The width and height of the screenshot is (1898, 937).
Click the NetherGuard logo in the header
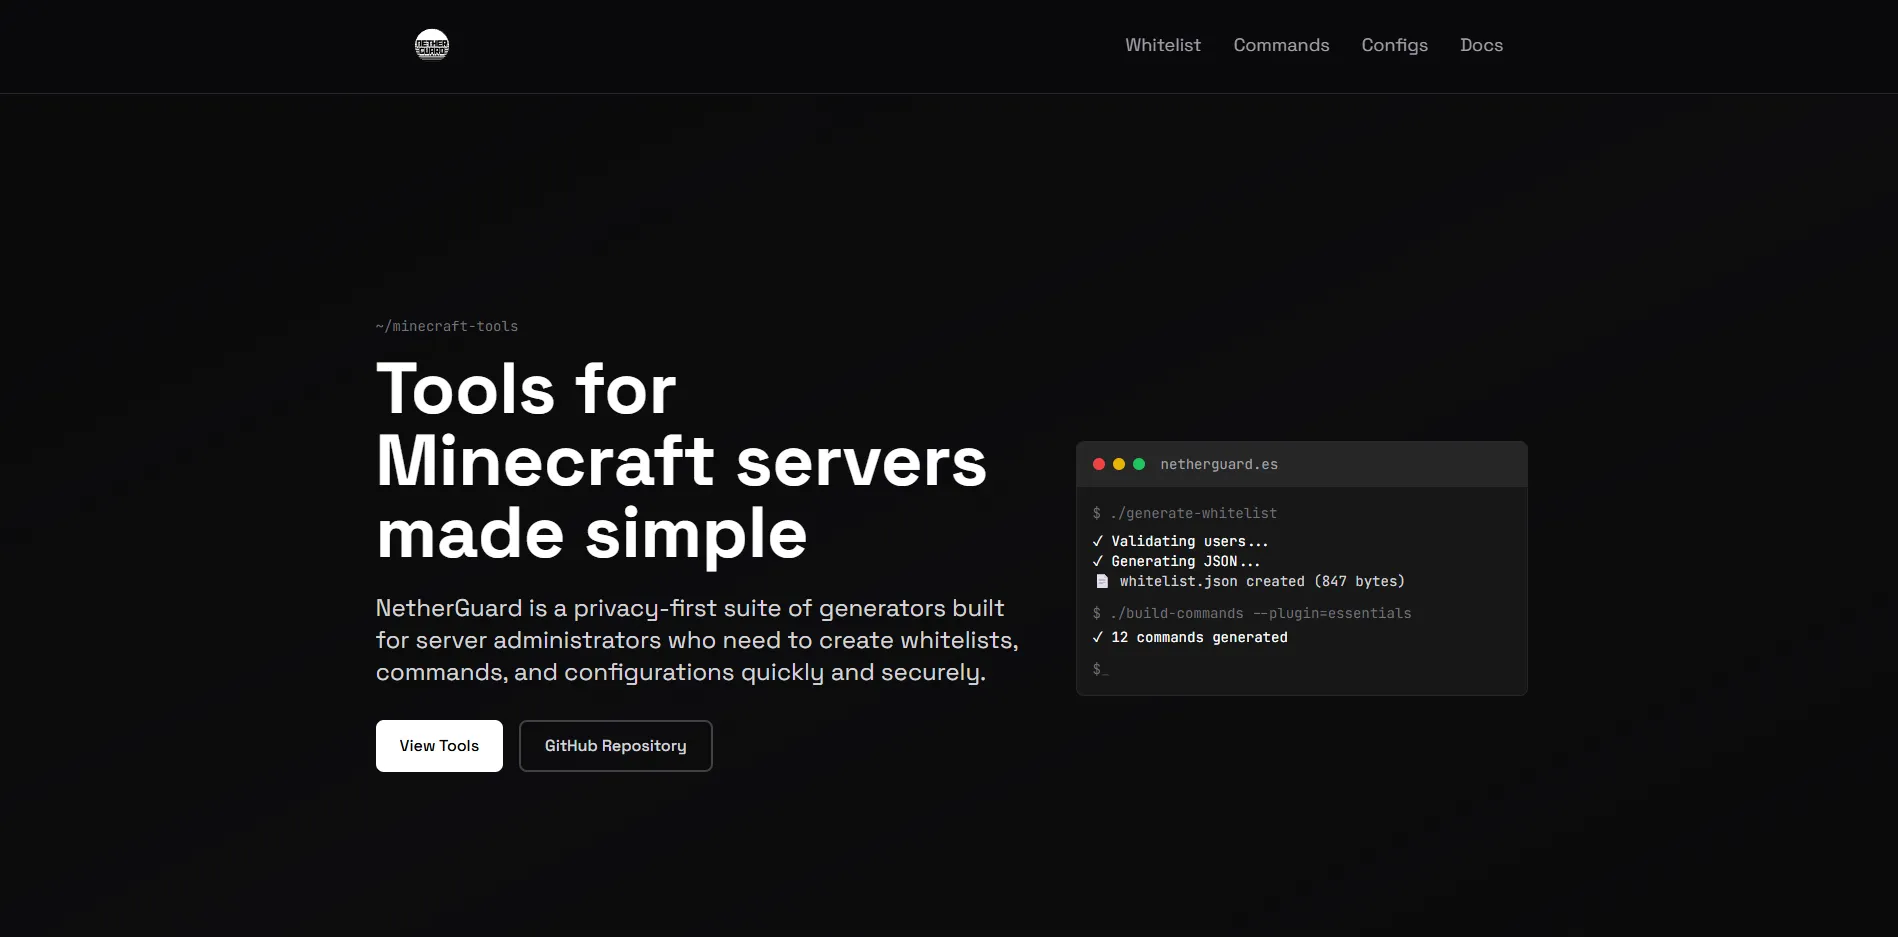click(x=432, y=45)
